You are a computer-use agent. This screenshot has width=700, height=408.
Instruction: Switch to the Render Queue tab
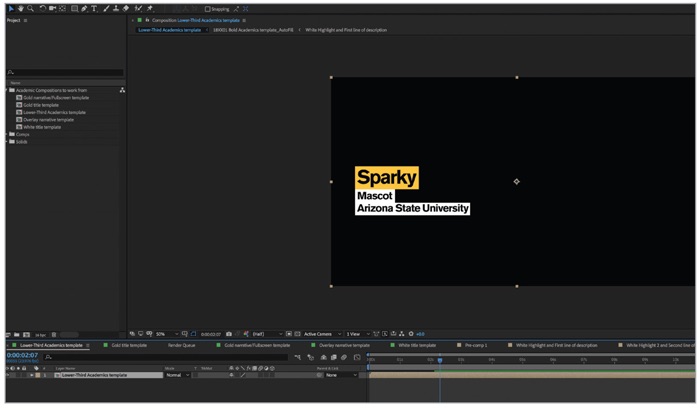(x=181, y=345)
